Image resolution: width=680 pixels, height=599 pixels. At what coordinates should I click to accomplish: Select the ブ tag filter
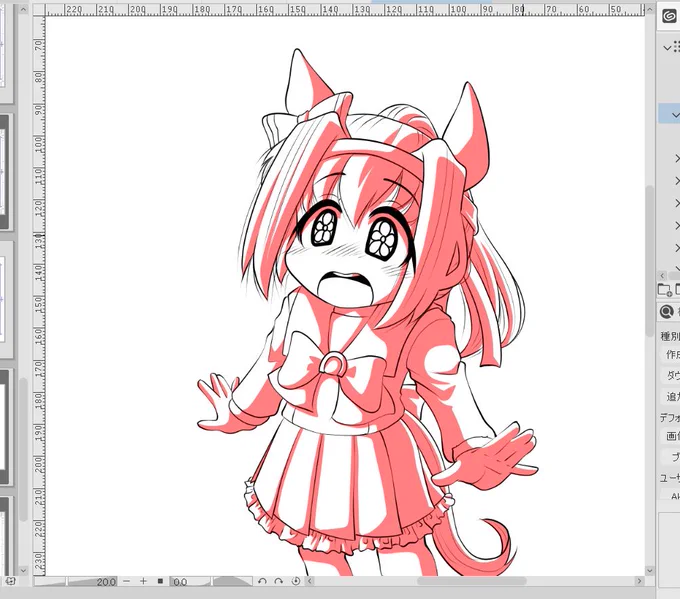[x=672, y=457]
